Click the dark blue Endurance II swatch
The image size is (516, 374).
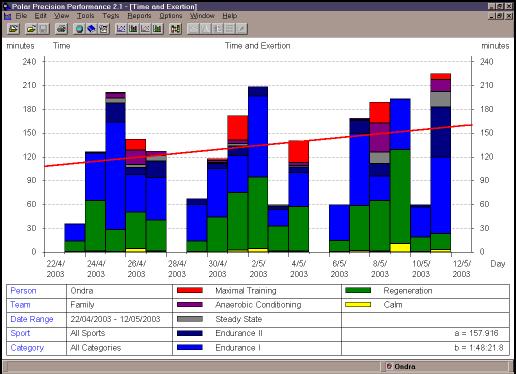point(190,333)
